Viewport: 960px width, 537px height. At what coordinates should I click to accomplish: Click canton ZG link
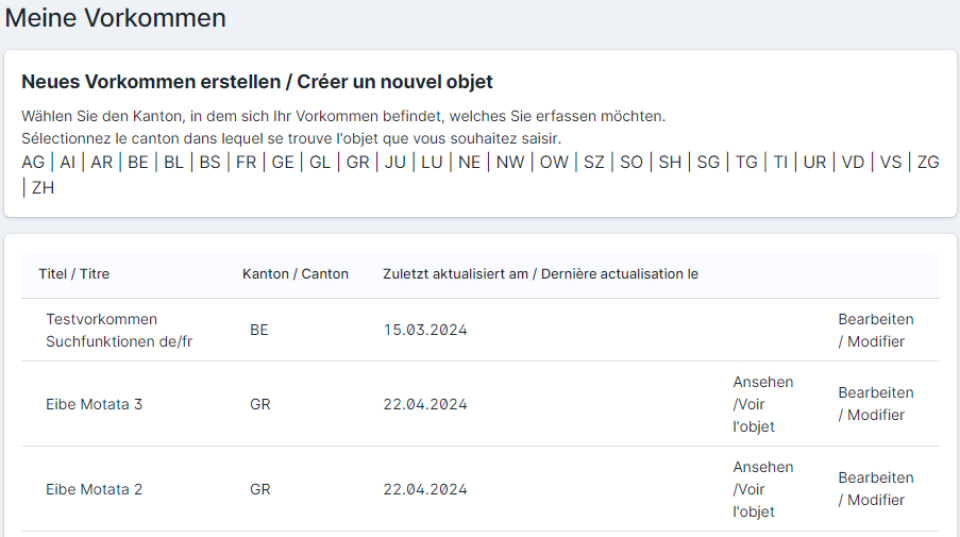(928, 162)
